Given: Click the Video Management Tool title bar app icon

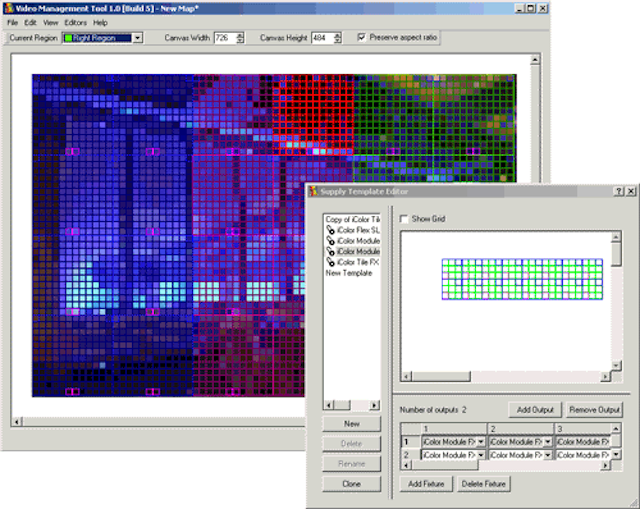Looking at the screenshot, I should coord(9,8).
